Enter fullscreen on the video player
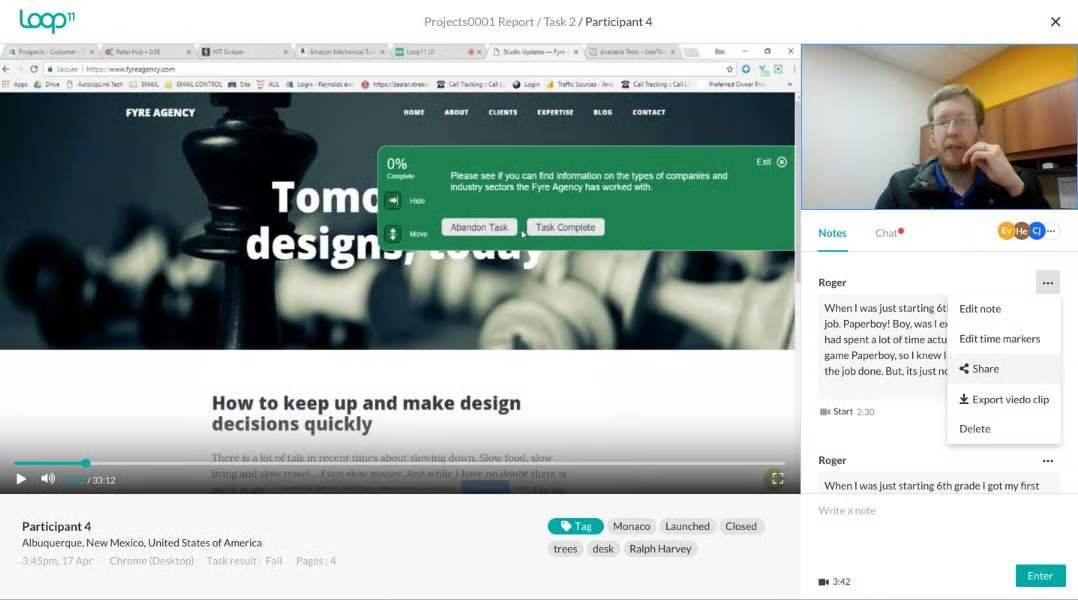This screenshot has width=1078, height=600. tap(777, 478)
